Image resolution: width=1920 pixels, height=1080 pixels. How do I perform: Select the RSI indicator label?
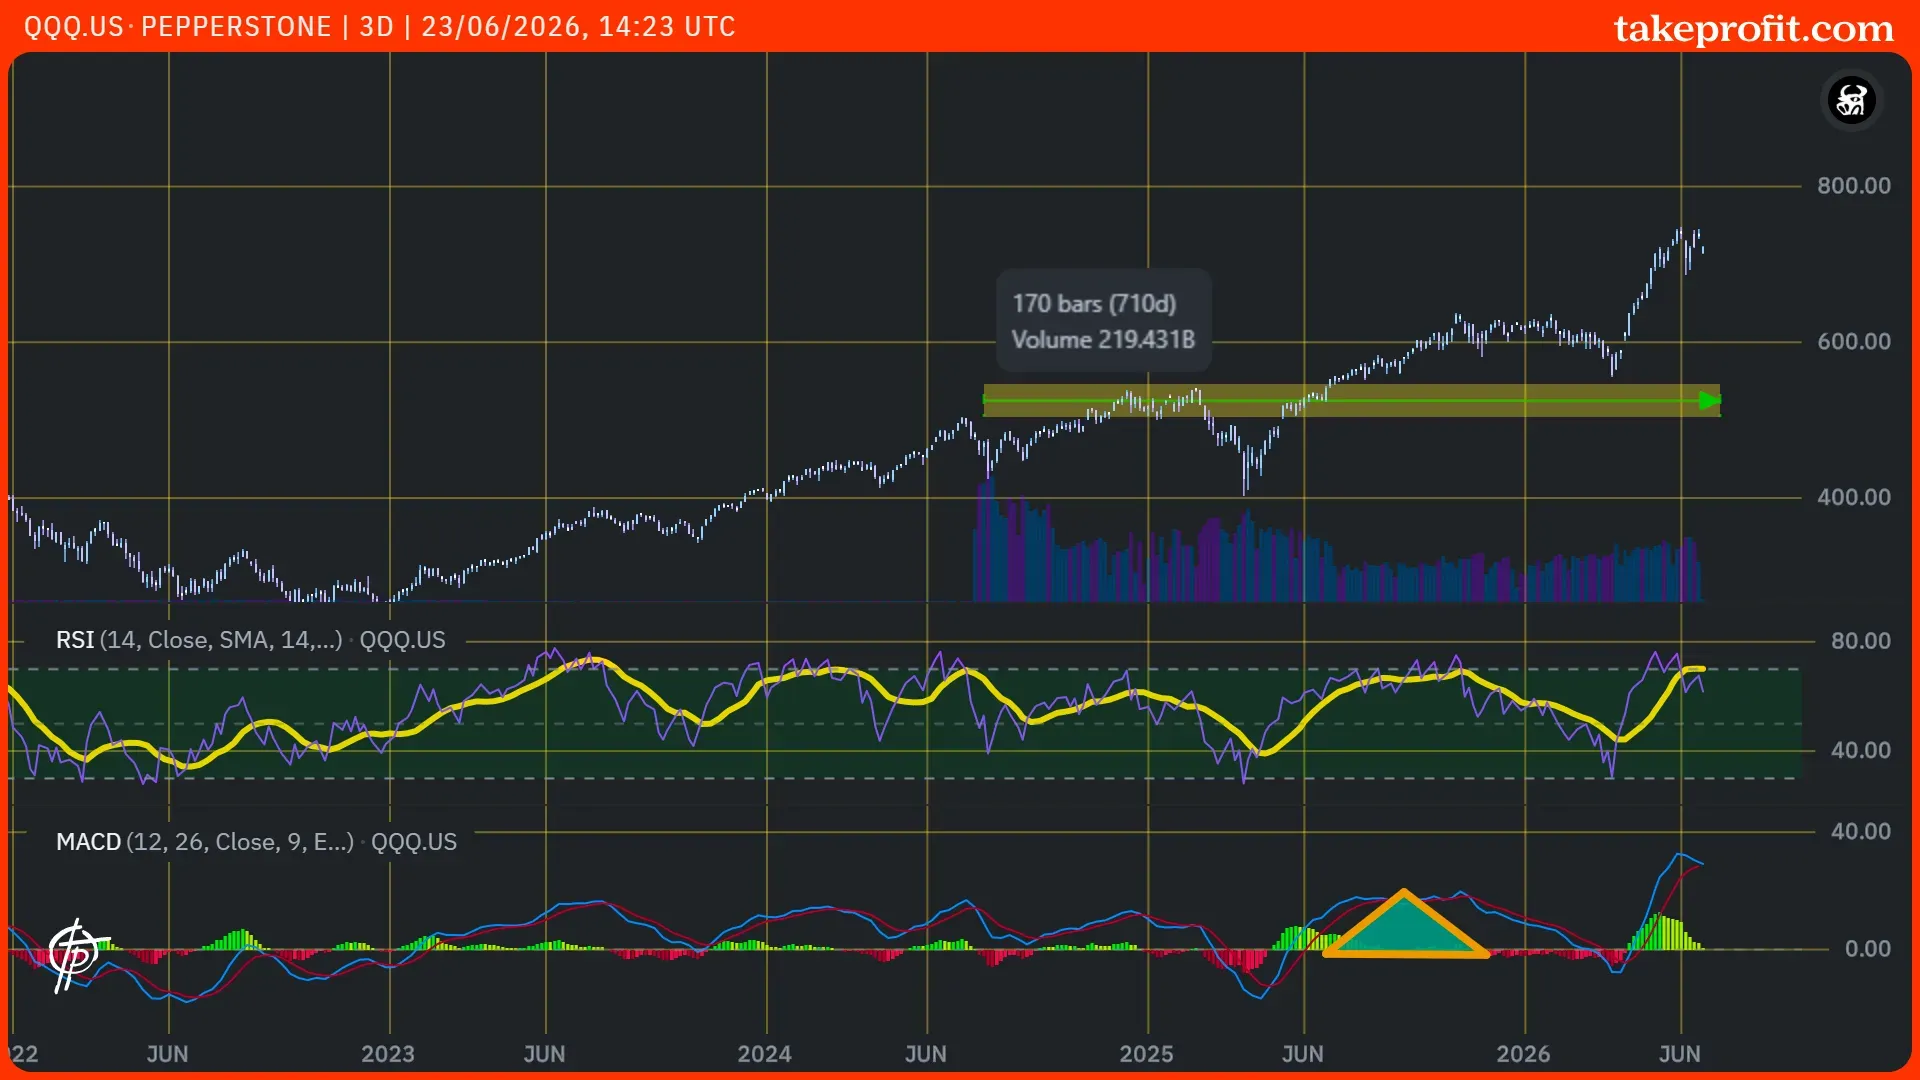pyautogui.click(x=250, y=640)
